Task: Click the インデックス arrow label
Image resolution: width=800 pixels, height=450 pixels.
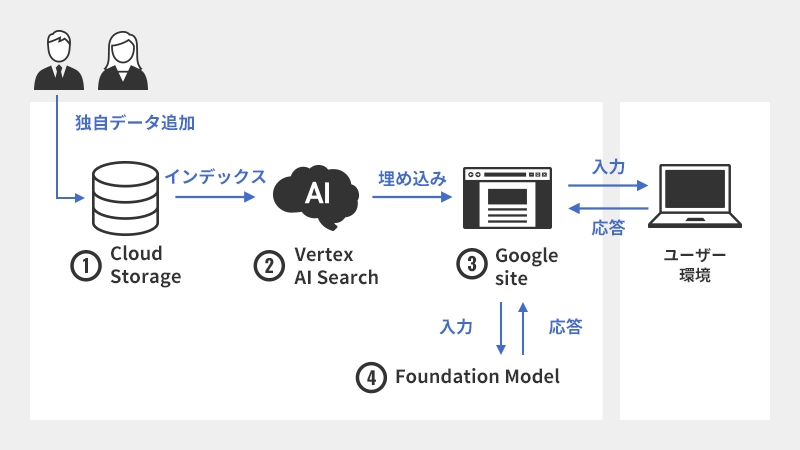Action: pyautogui.click(x=215, y=176)
